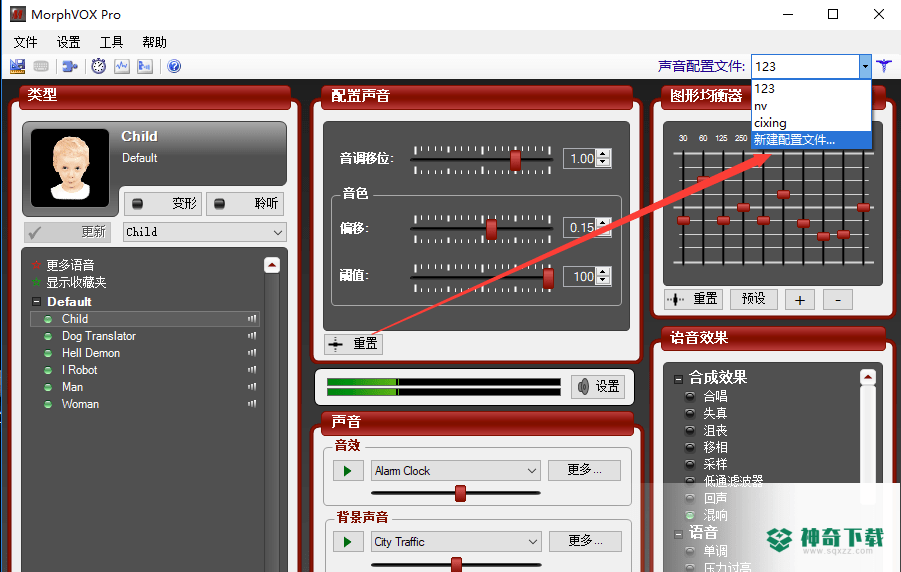This screenshot has width=901, height=572.
Task: Select the nv profile in the list
Action: pos(811,106)
